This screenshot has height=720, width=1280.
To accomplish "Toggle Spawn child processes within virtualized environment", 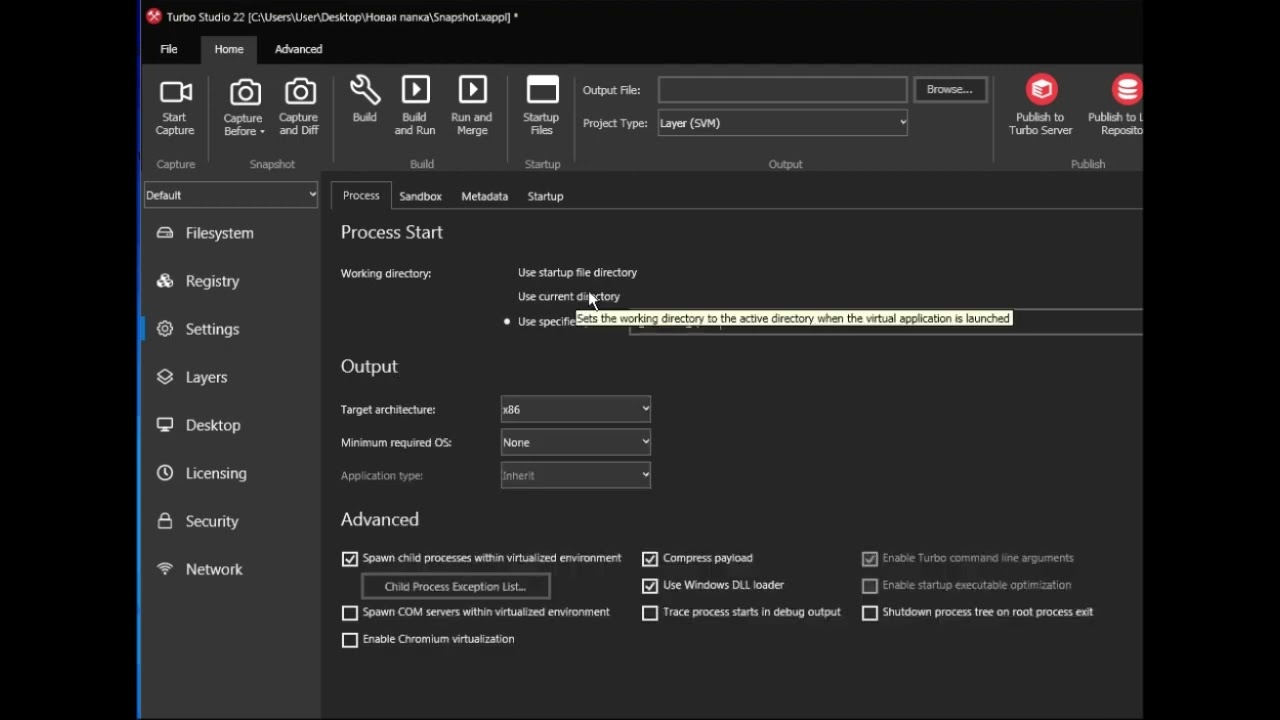I will click(x=350, y=559).
